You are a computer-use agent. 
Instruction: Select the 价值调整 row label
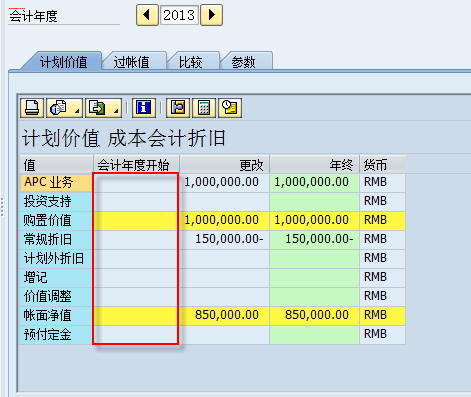coord(56,296)
